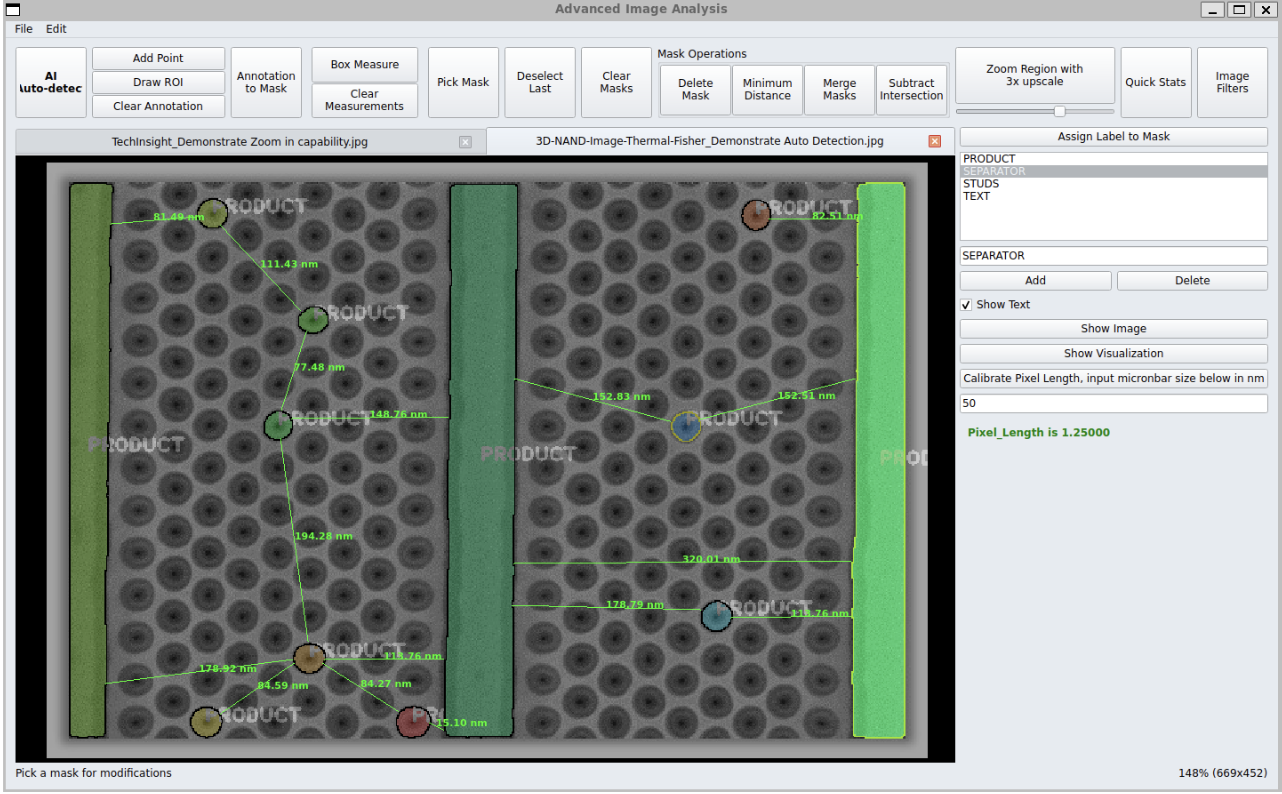Click Clear Masks button
The height and width of the screenshot is (794, 1282).
click(x=616, y=82)
